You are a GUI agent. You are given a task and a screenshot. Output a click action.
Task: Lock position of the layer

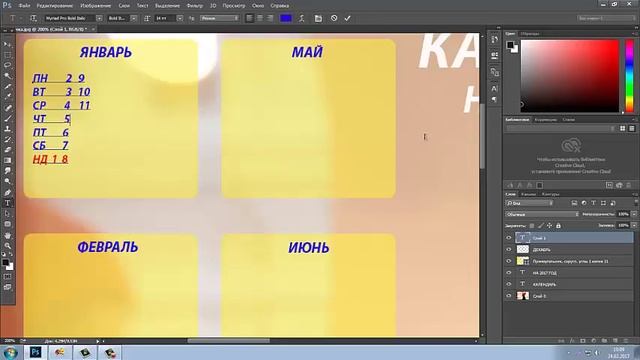(549, 225)
